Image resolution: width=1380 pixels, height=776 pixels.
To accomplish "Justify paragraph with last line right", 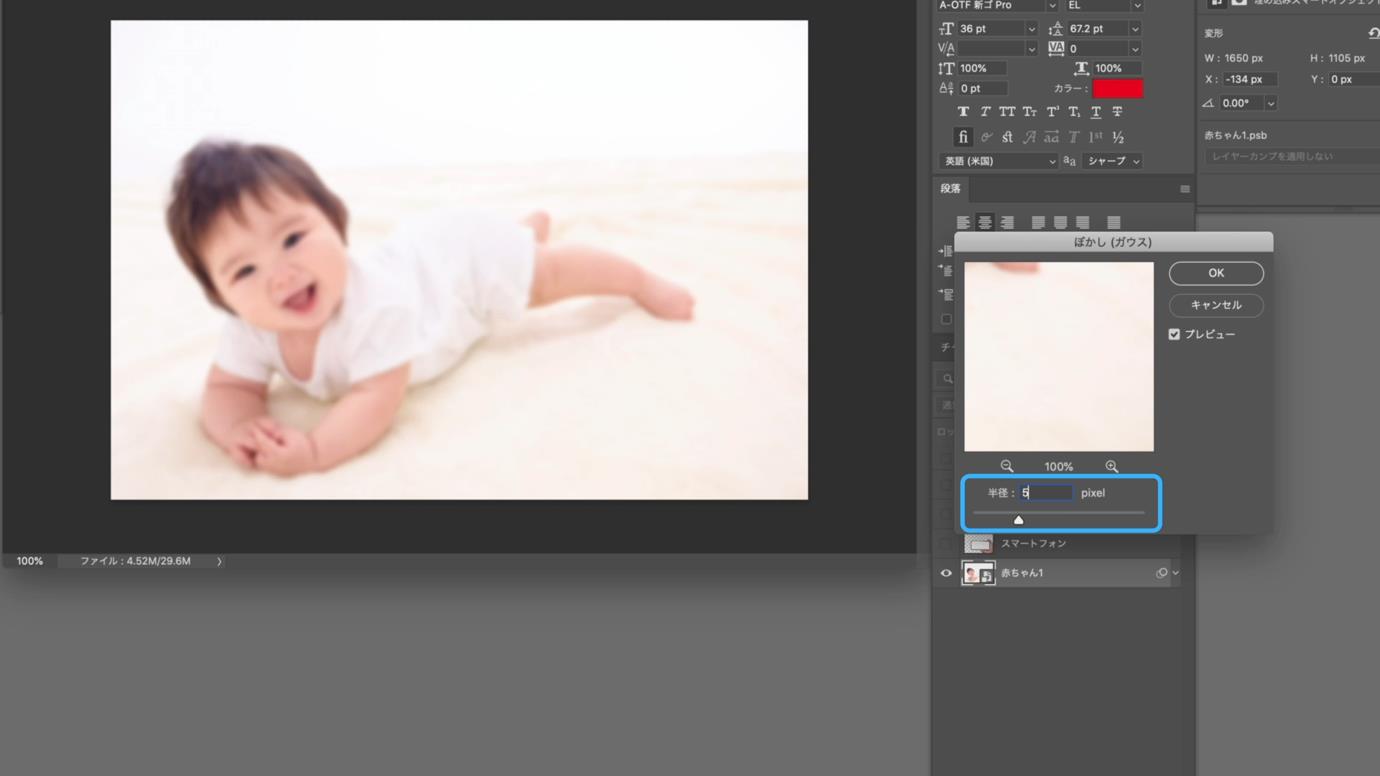I will (1082, 222).
